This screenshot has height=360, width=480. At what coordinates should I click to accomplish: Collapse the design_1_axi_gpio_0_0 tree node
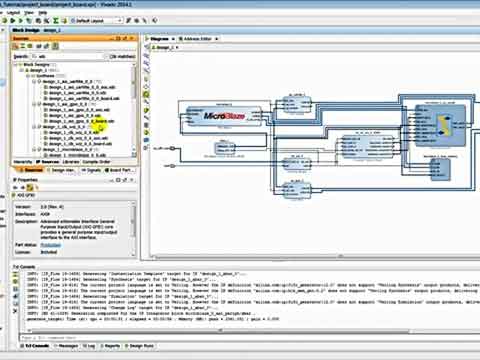pos(34,104)
